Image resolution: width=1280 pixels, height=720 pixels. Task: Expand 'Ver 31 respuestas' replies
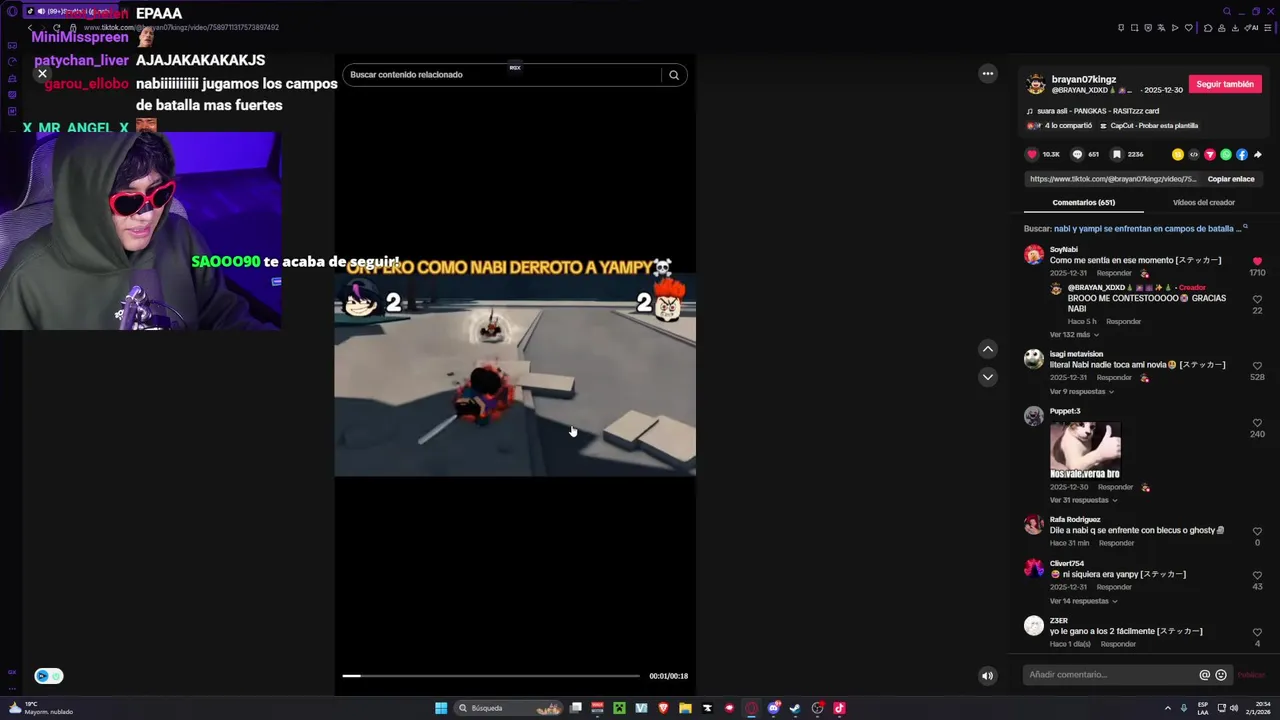(x=1082, y=500)
